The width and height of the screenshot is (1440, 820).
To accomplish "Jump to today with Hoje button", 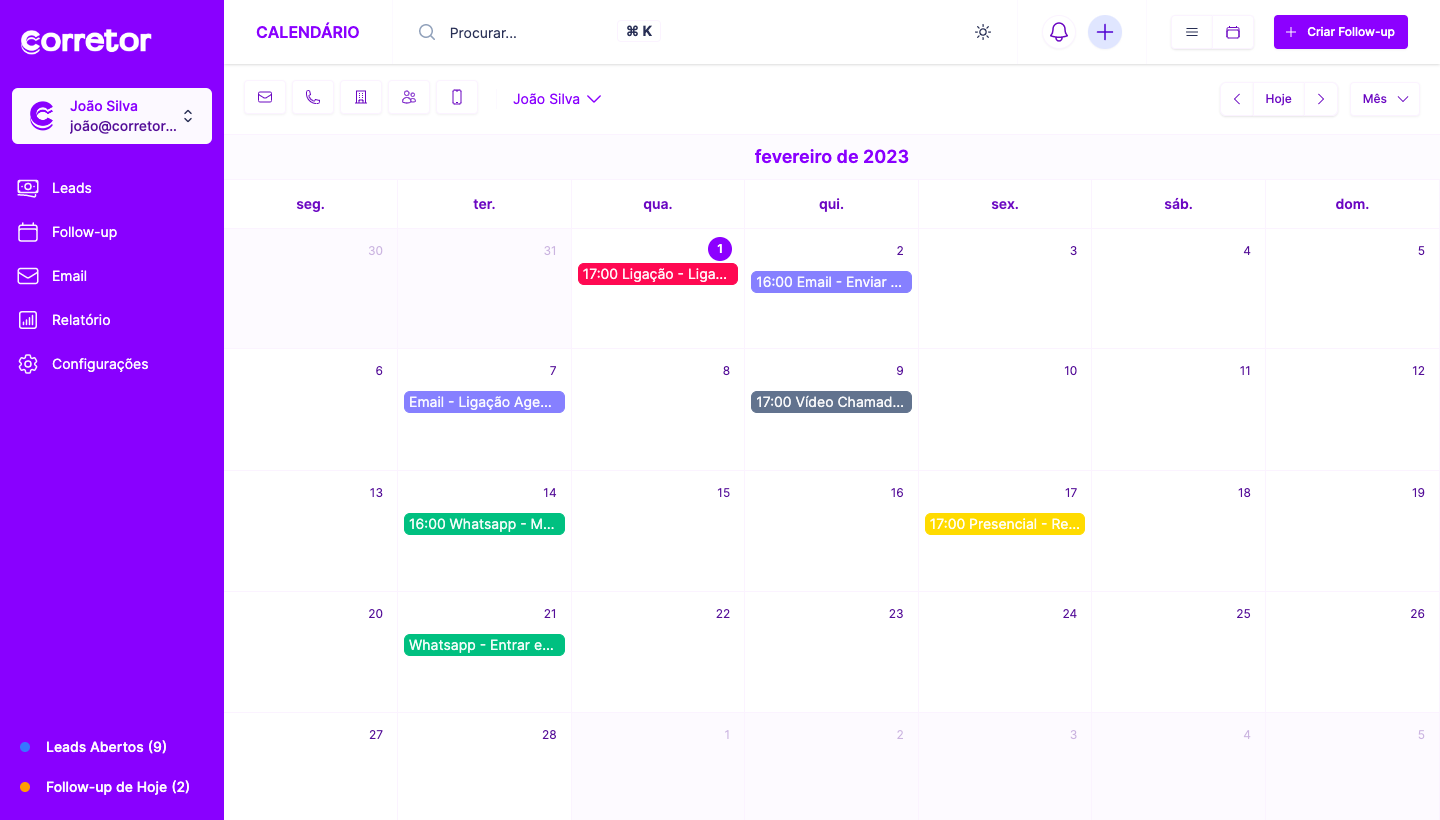I will pyautogui.click(x=1278, y=99).
